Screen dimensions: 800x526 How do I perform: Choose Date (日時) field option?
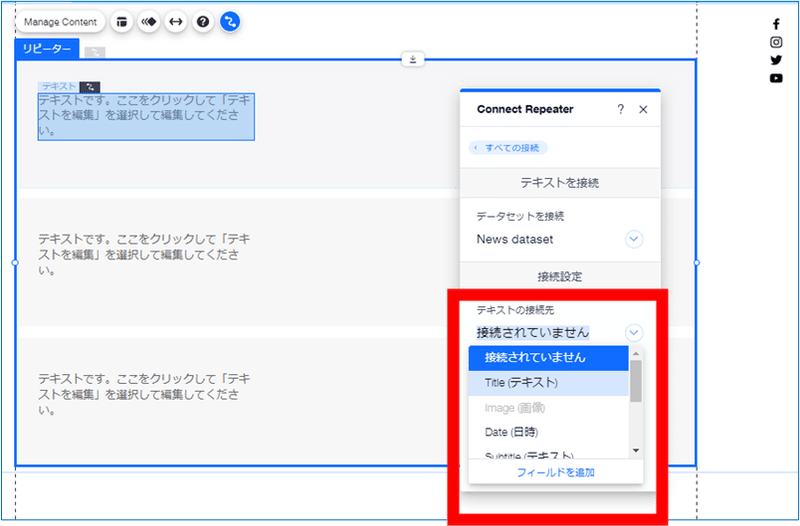coord(548,432)
